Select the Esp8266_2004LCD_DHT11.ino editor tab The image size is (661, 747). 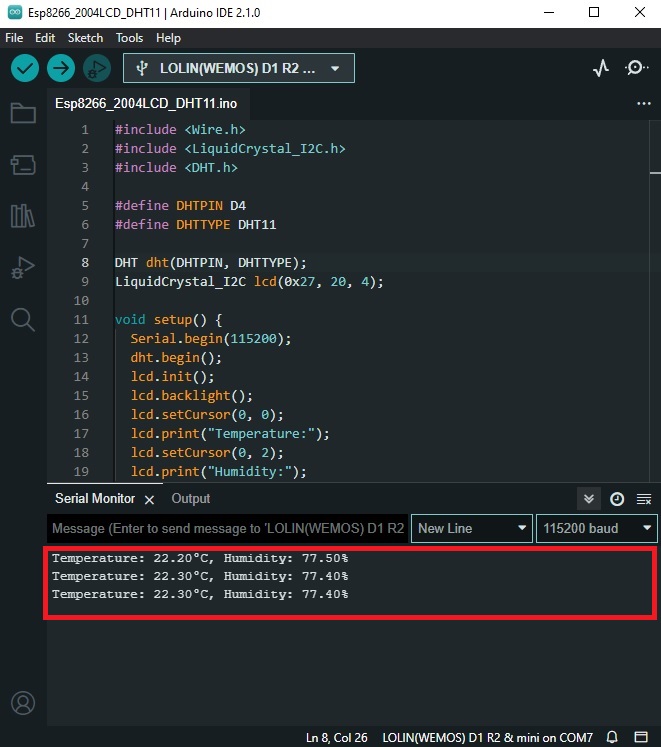(x=146, y=103)
